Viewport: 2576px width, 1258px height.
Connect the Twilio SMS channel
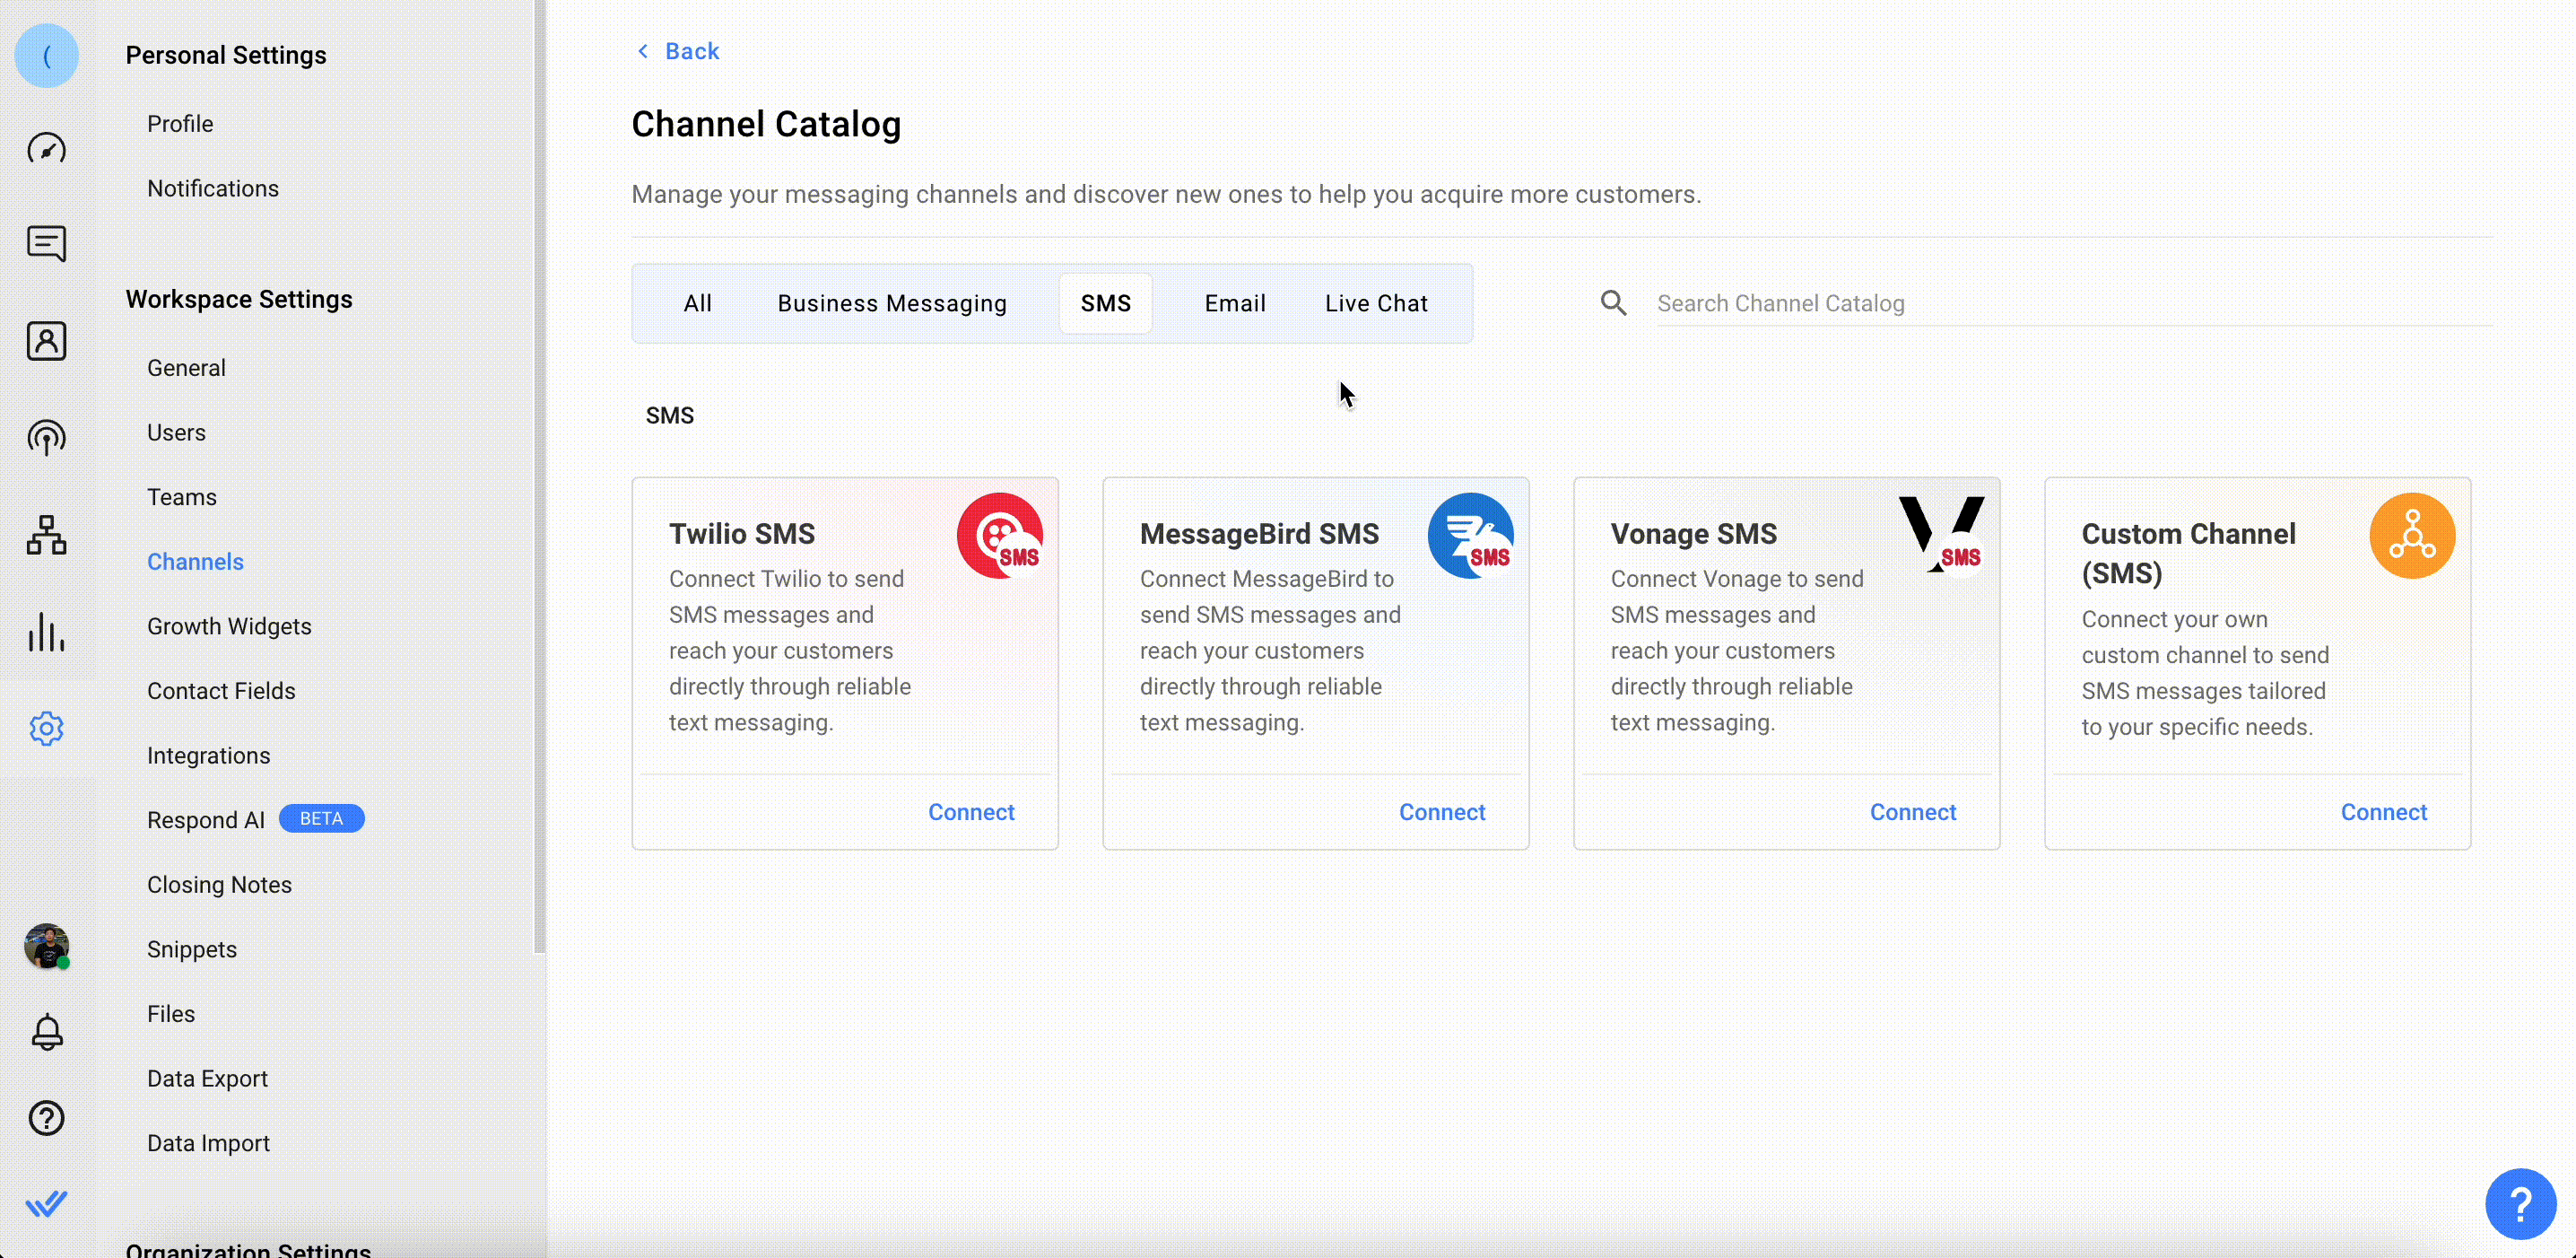[x=970, y=812]
